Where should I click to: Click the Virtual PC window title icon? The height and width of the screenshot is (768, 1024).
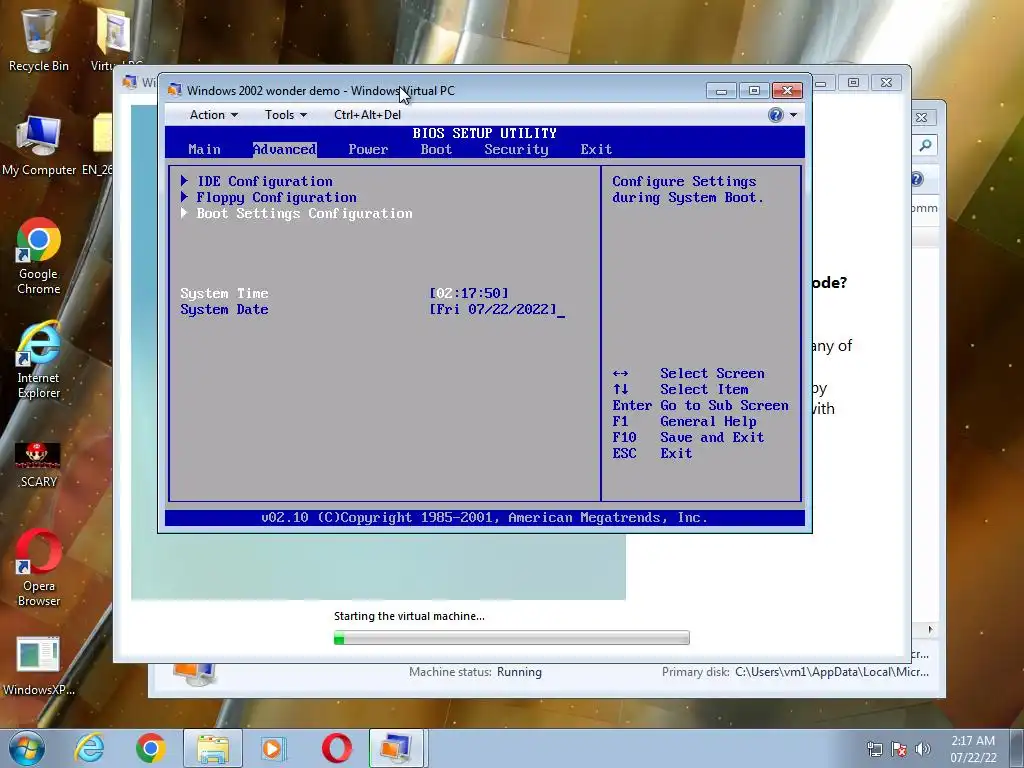tap(174, 90)
